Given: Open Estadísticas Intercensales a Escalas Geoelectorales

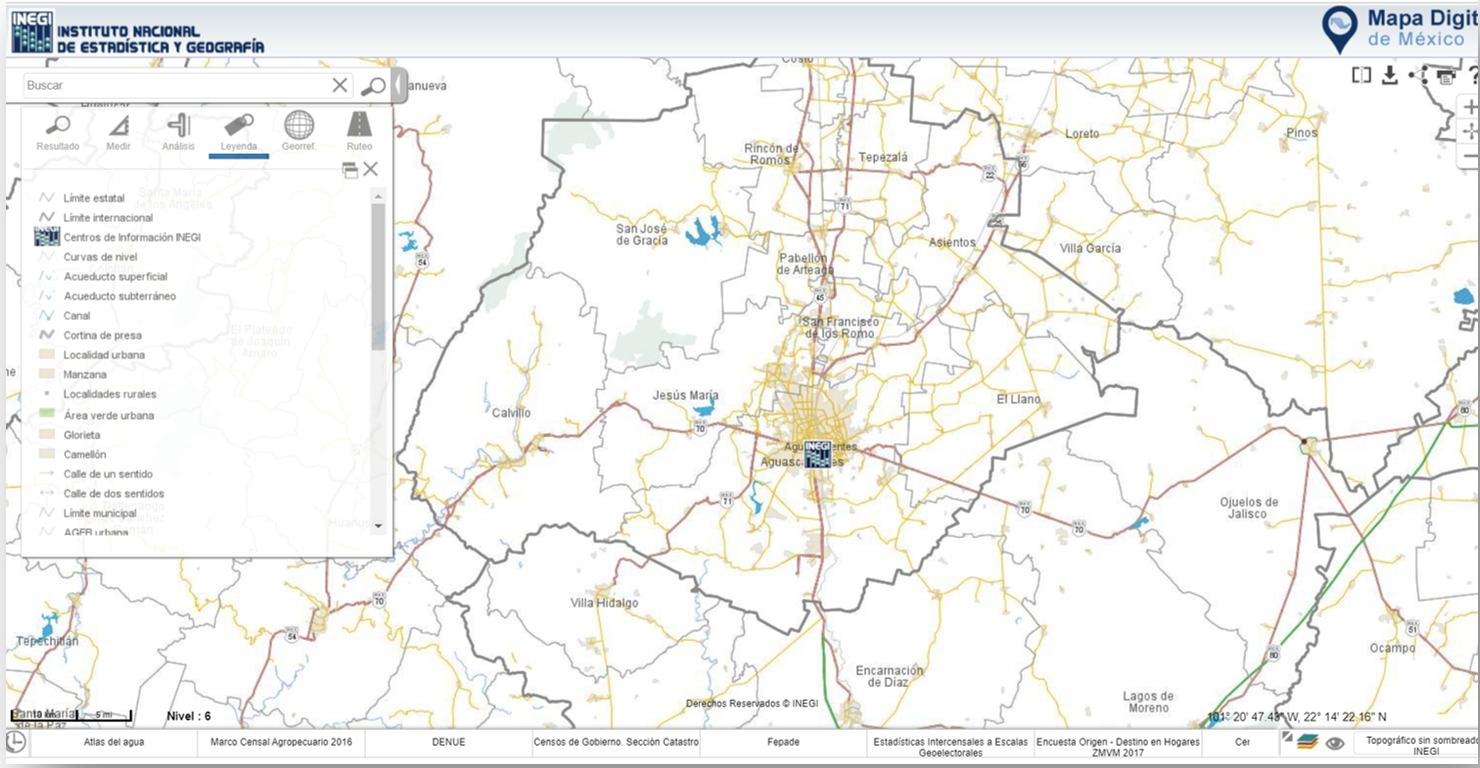Looking at the screenshot, I should (950, 747).
